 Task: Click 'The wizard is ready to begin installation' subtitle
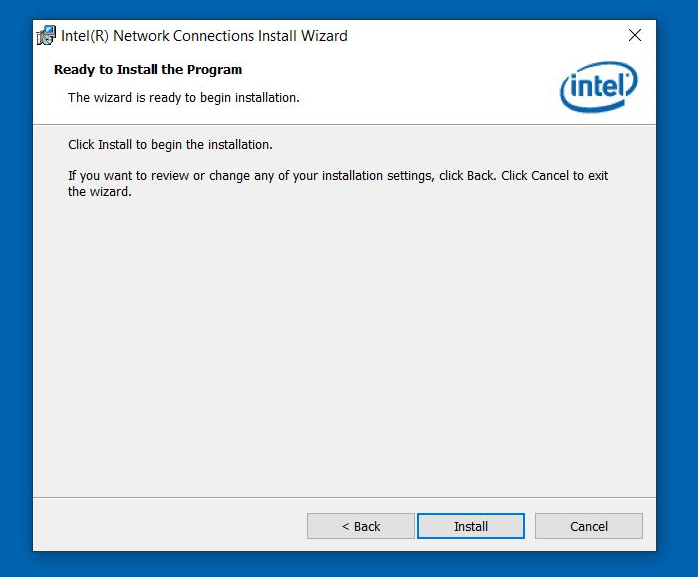[x=183, y=98]
